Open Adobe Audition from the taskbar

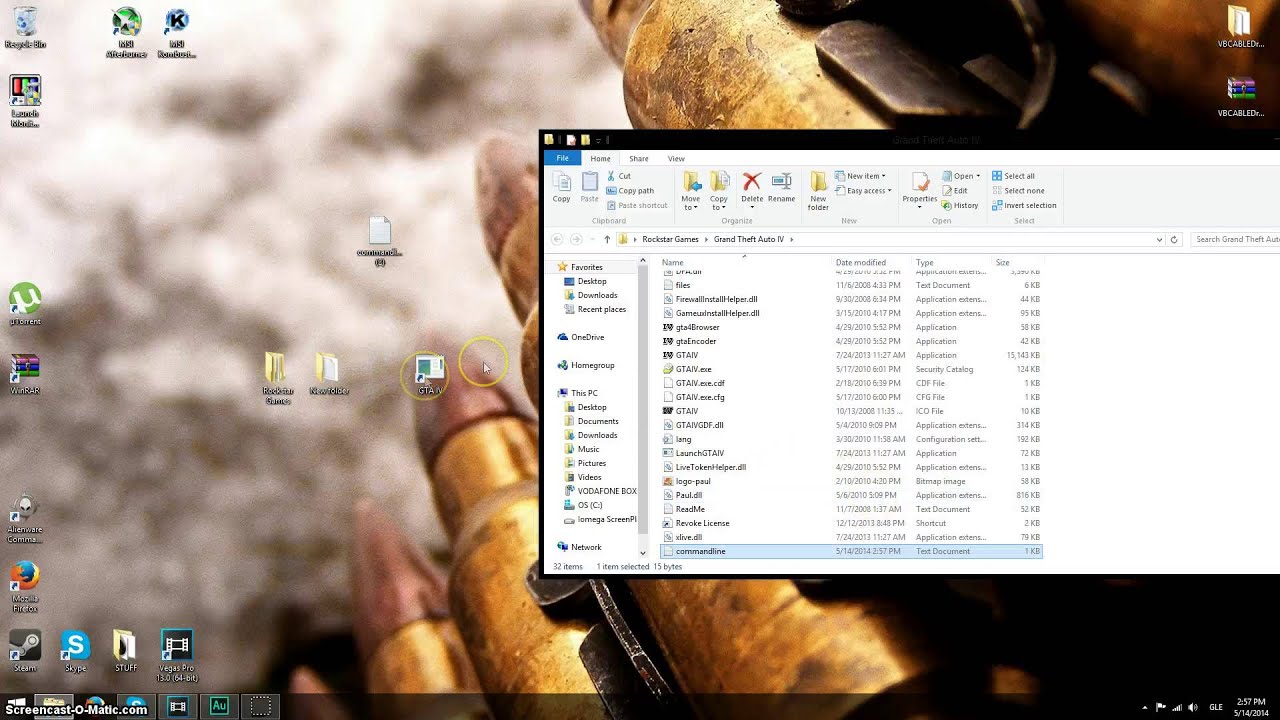point(219,706)
